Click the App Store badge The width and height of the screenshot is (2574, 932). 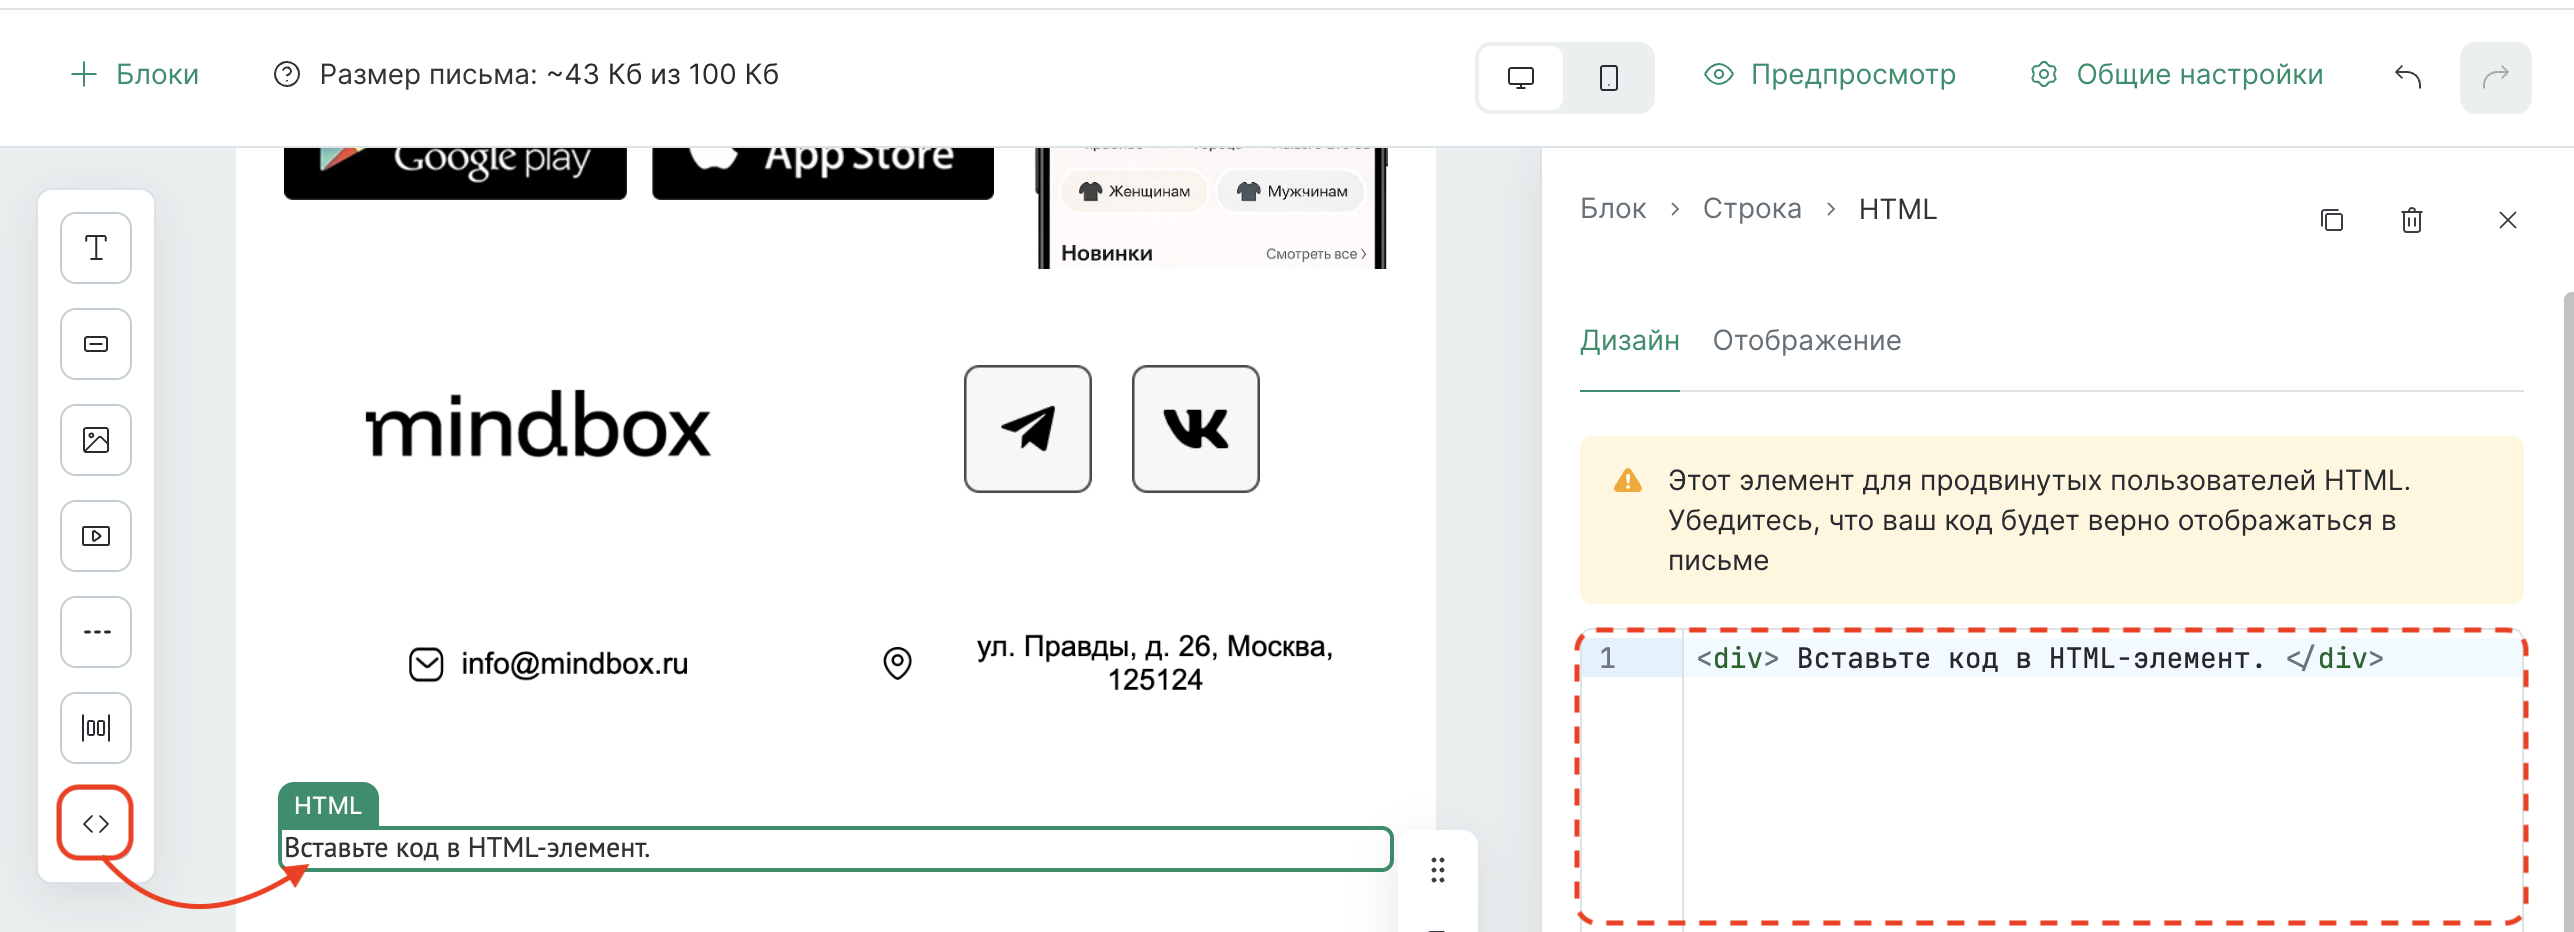click(x=823, y=173)
